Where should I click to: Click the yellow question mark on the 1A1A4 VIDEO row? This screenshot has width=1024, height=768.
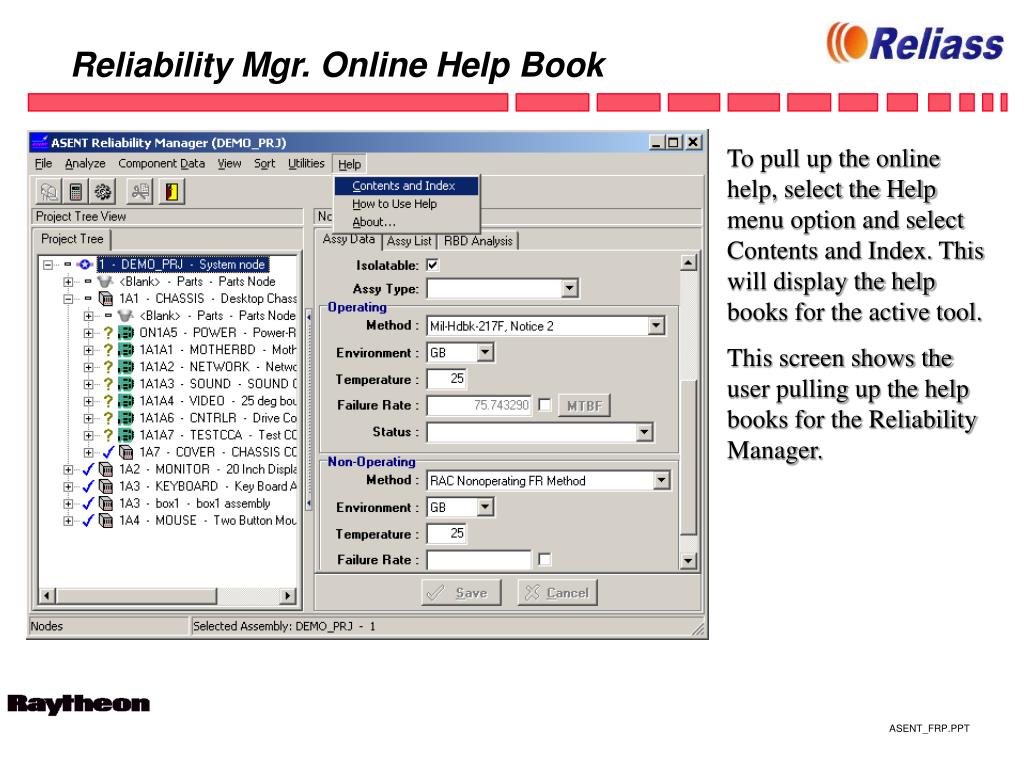click(108, 401)
